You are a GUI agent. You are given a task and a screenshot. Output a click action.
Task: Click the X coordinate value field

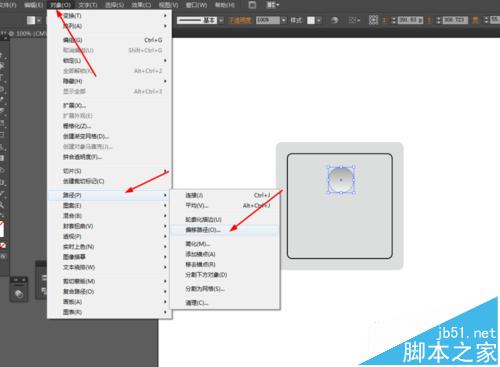(x=410, y=20)
